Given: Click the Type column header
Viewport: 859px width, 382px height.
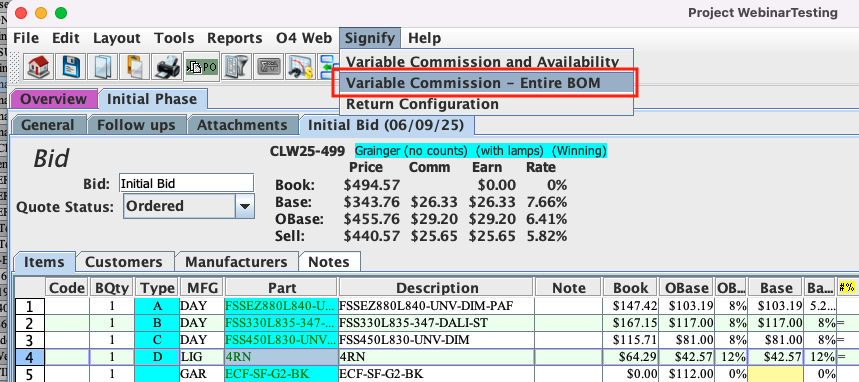Looking at the screenshot, I should coord(157,288).
